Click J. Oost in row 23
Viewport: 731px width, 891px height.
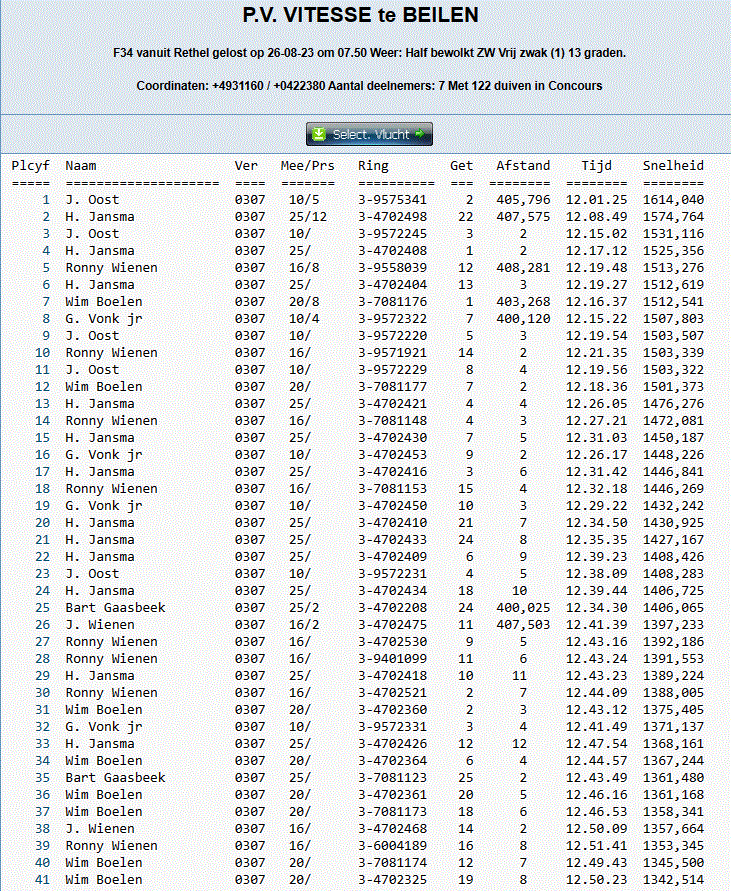pyautogui.click(x=92, y=574)
